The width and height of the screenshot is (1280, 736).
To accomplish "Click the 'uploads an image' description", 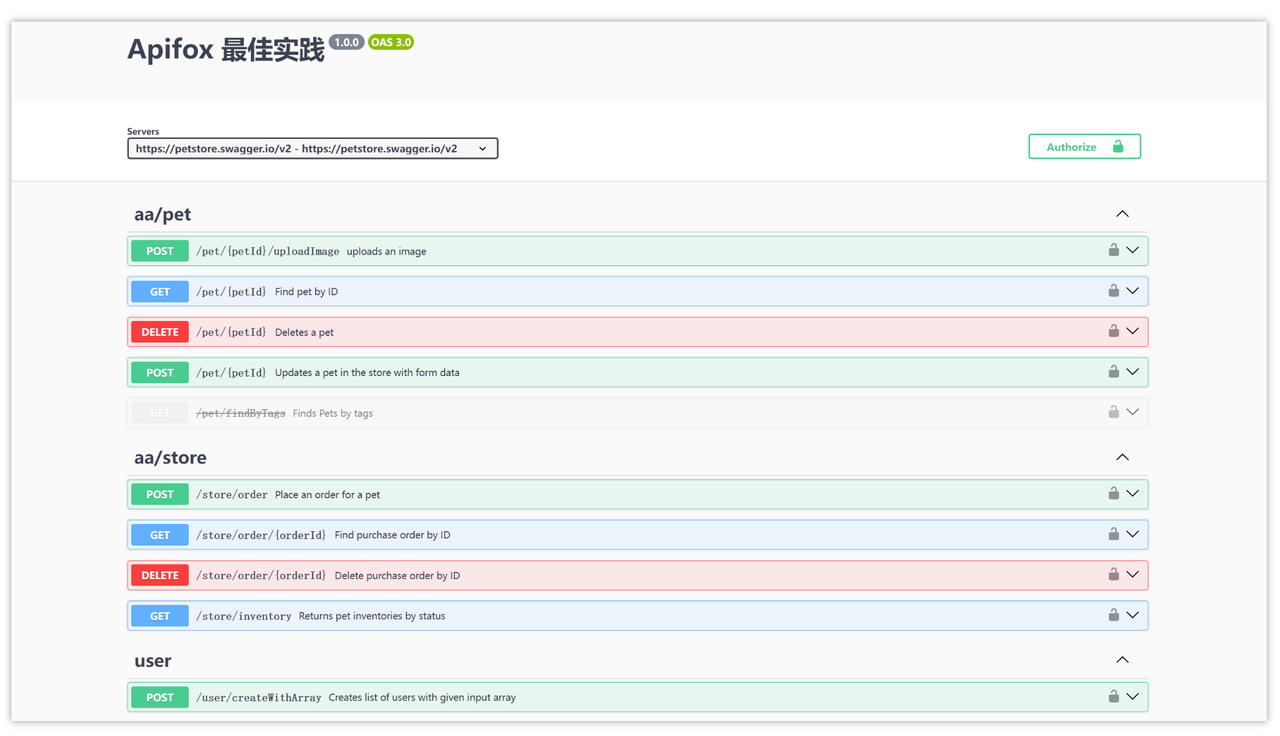I will tap(387, 251).
